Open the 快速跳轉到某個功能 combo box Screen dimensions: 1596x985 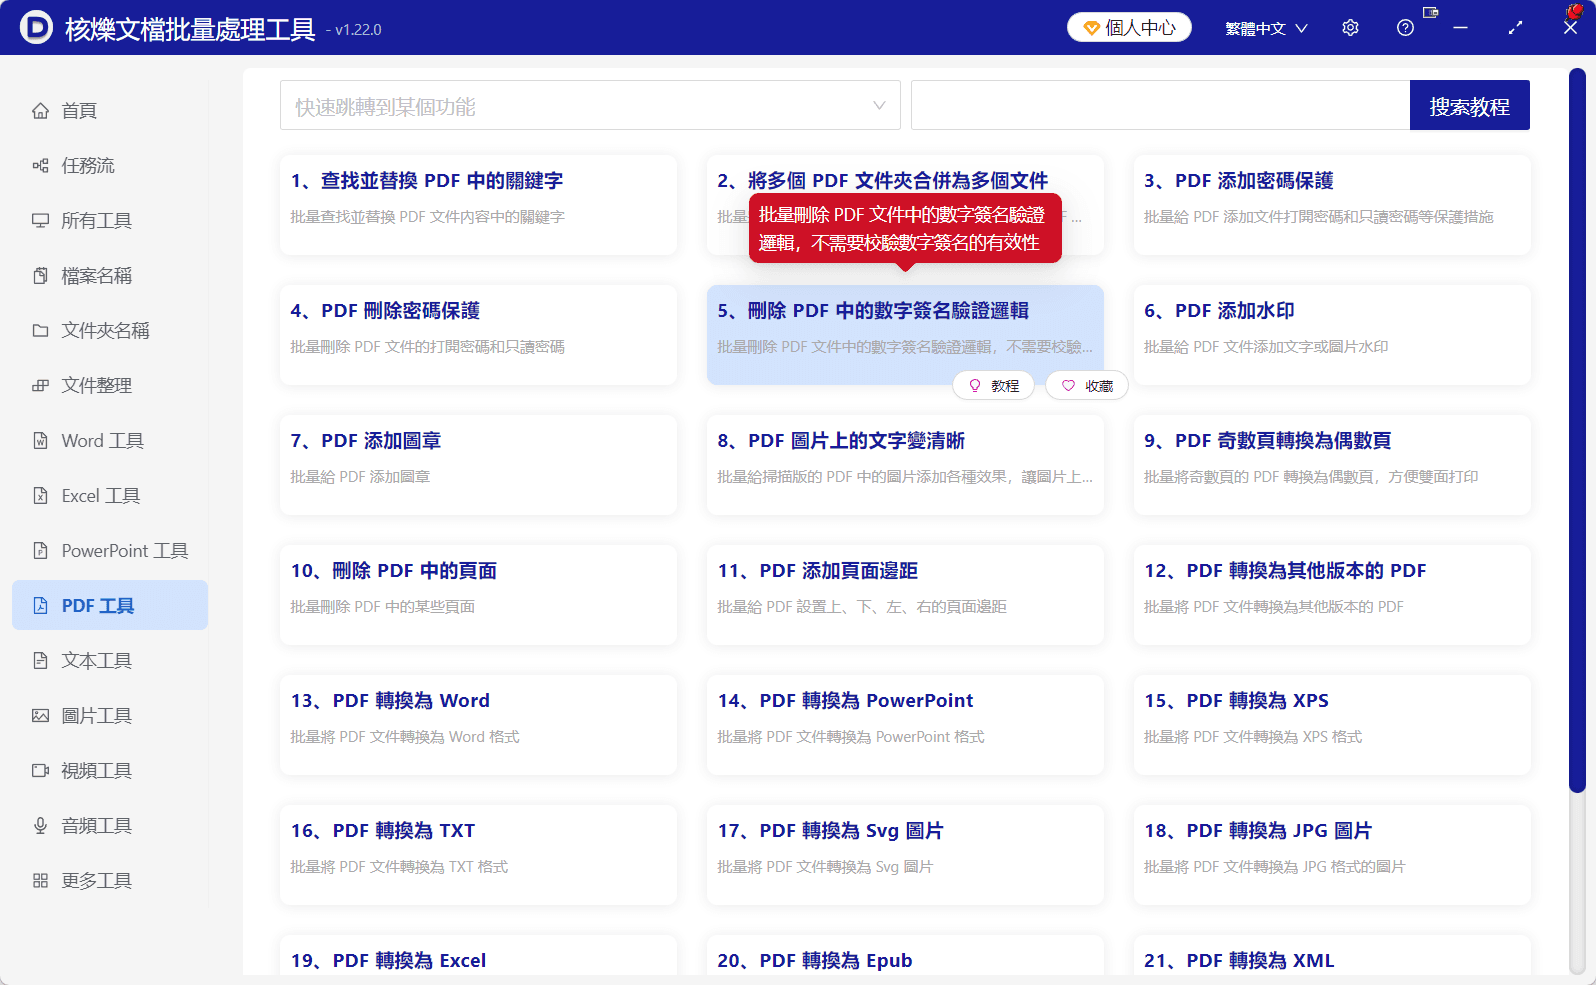590,105
